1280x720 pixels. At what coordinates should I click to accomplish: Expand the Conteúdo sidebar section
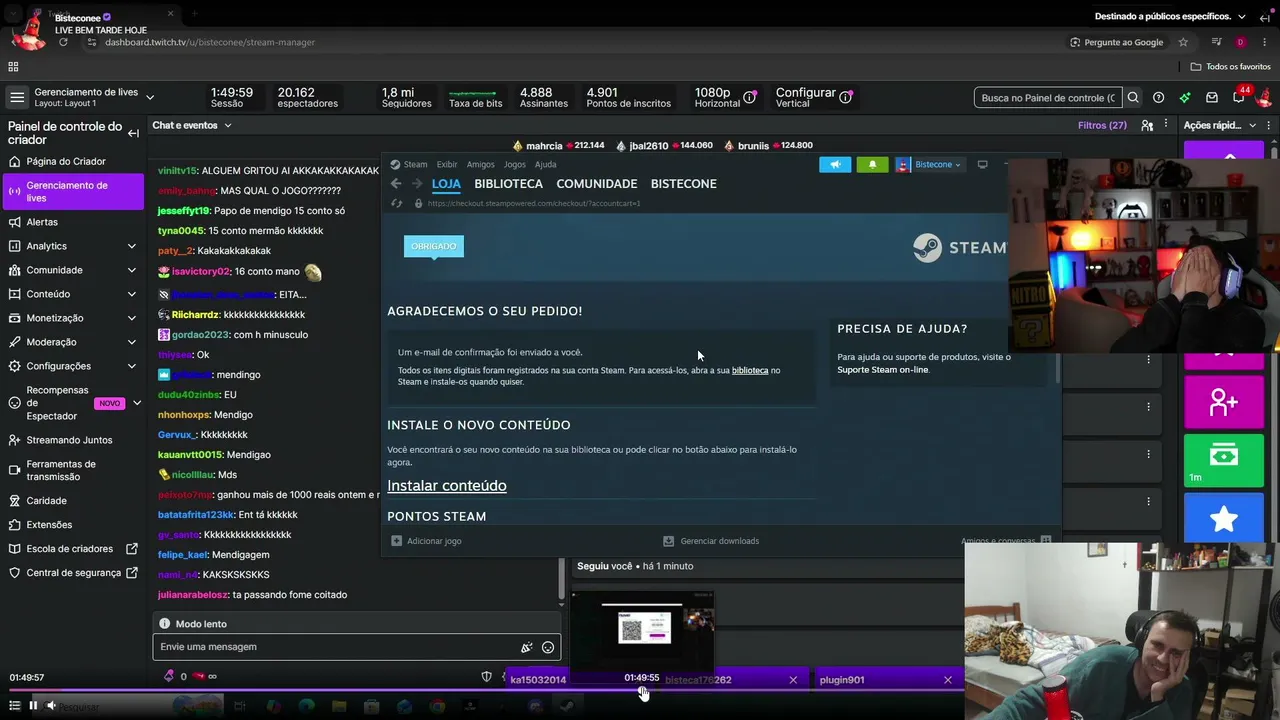(x=132, y=294)
